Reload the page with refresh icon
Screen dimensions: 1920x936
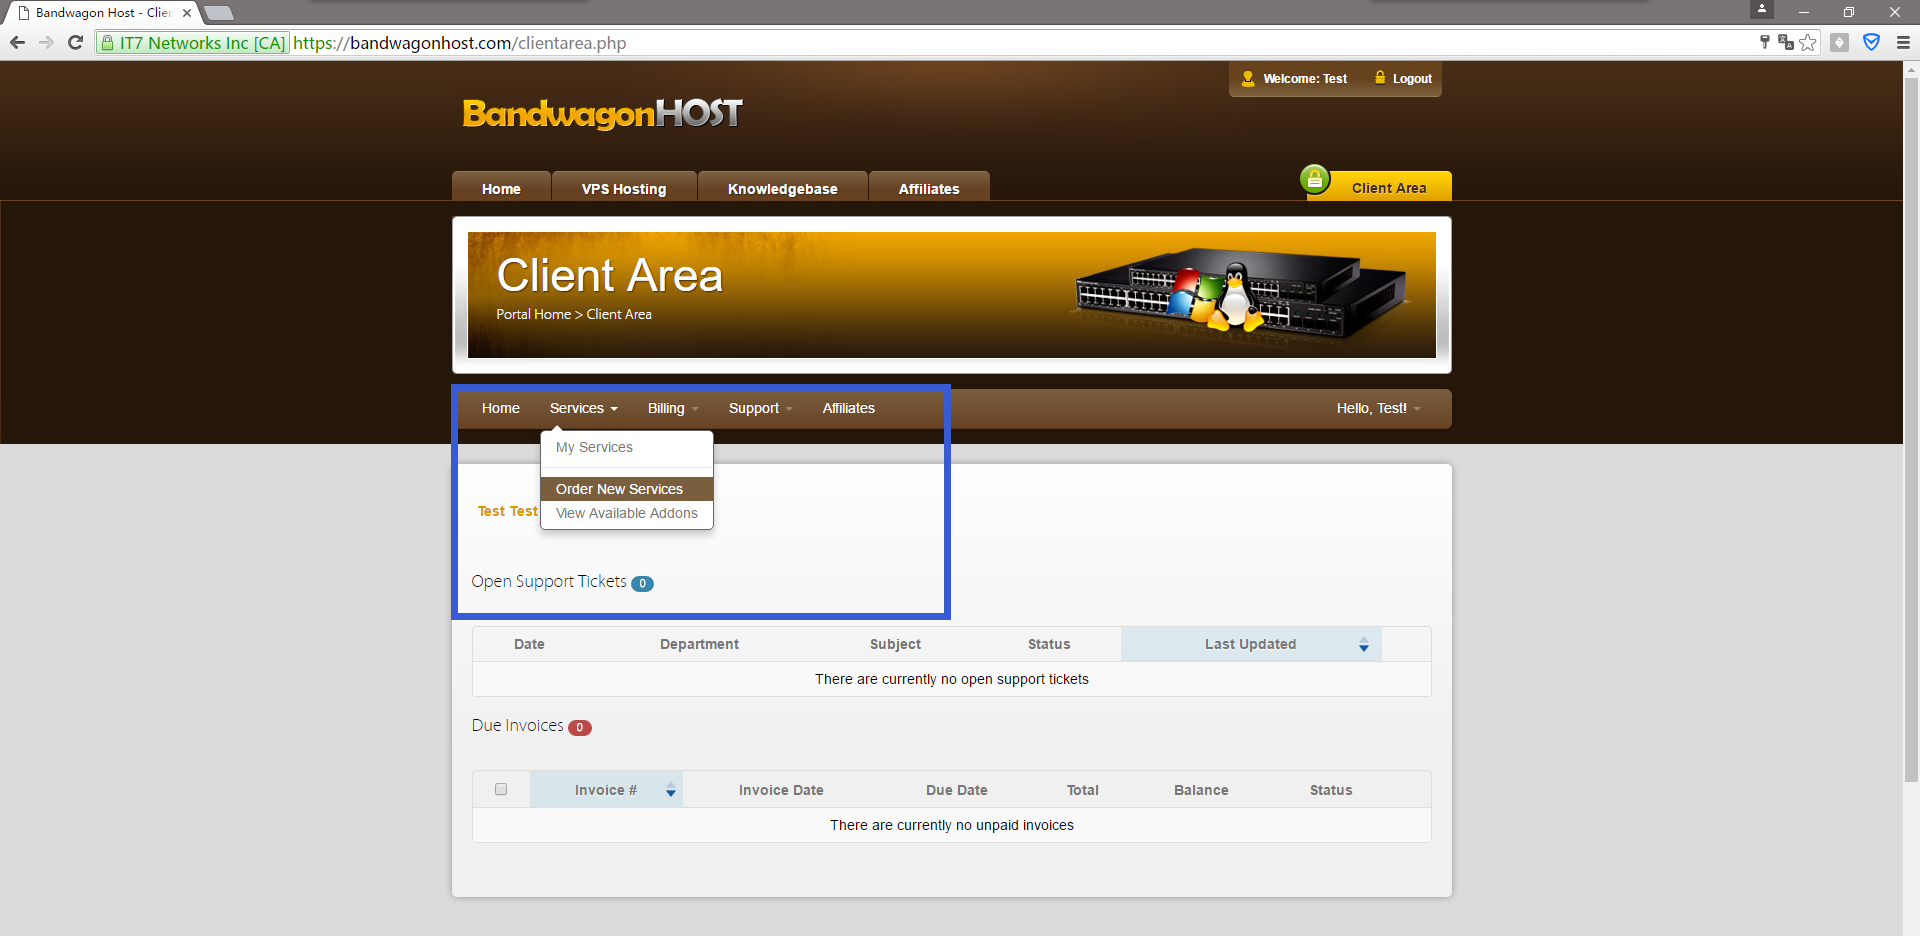[x=75, y=42]
